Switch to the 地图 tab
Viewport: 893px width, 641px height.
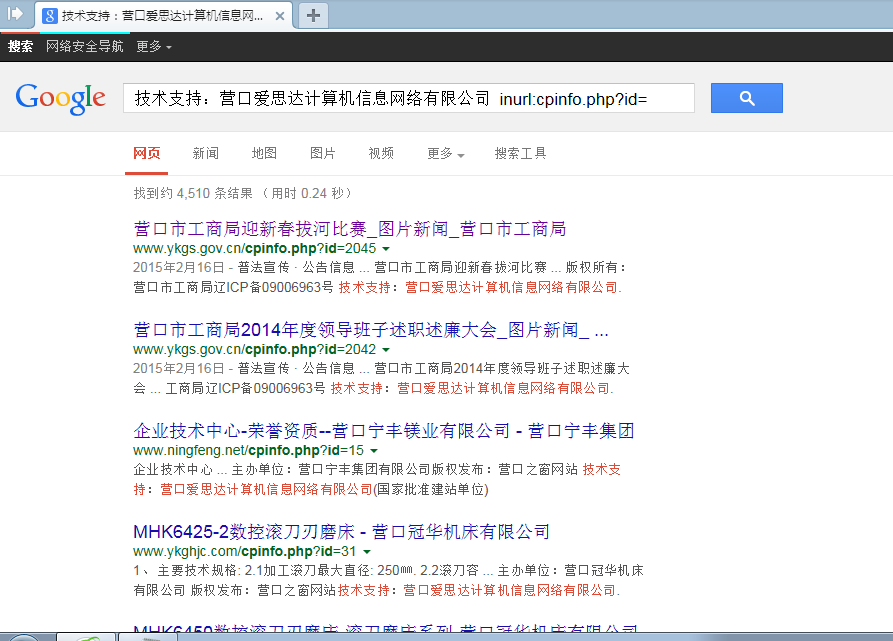point(264,153)
